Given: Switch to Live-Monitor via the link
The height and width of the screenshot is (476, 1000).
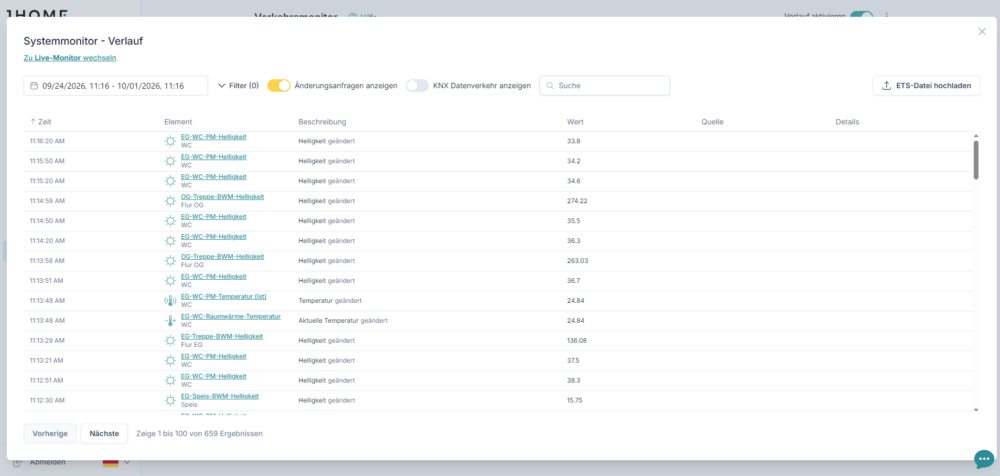Looking at the screenshot, I should (x=70, y=57).
